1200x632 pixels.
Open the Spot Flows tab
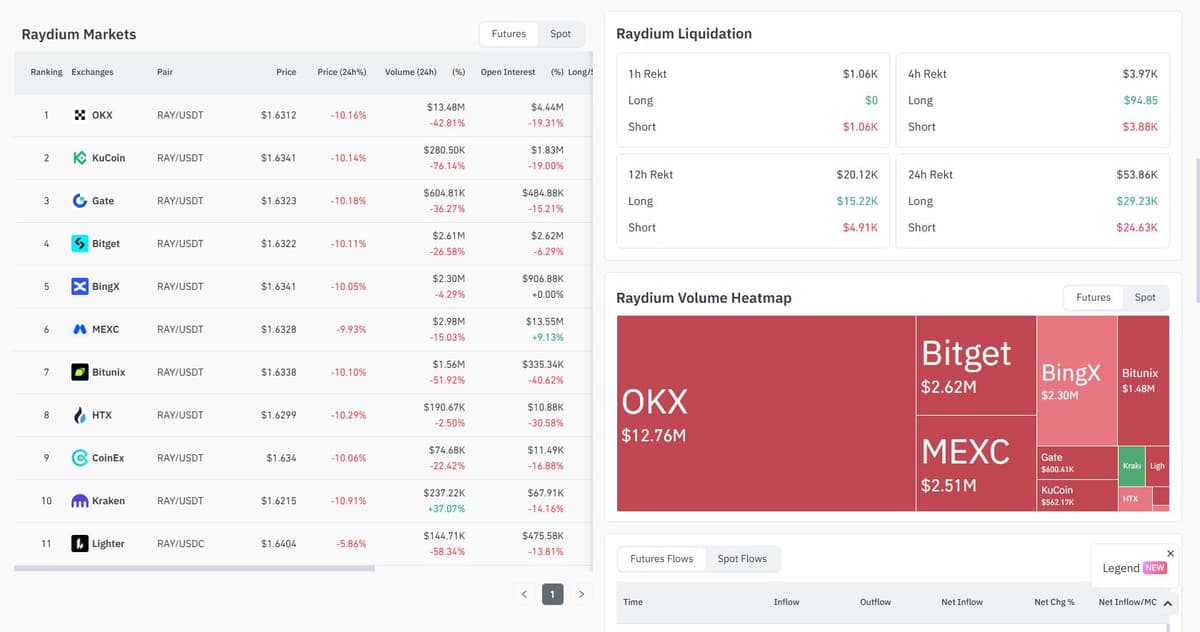click(x=742, y=559)
